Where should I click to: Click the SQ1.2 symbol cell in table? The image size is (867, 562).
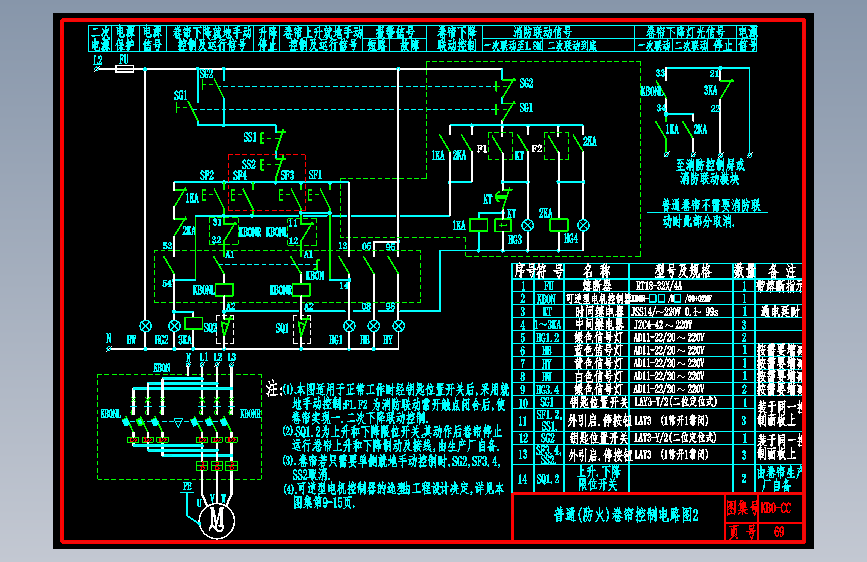(549, 479)
